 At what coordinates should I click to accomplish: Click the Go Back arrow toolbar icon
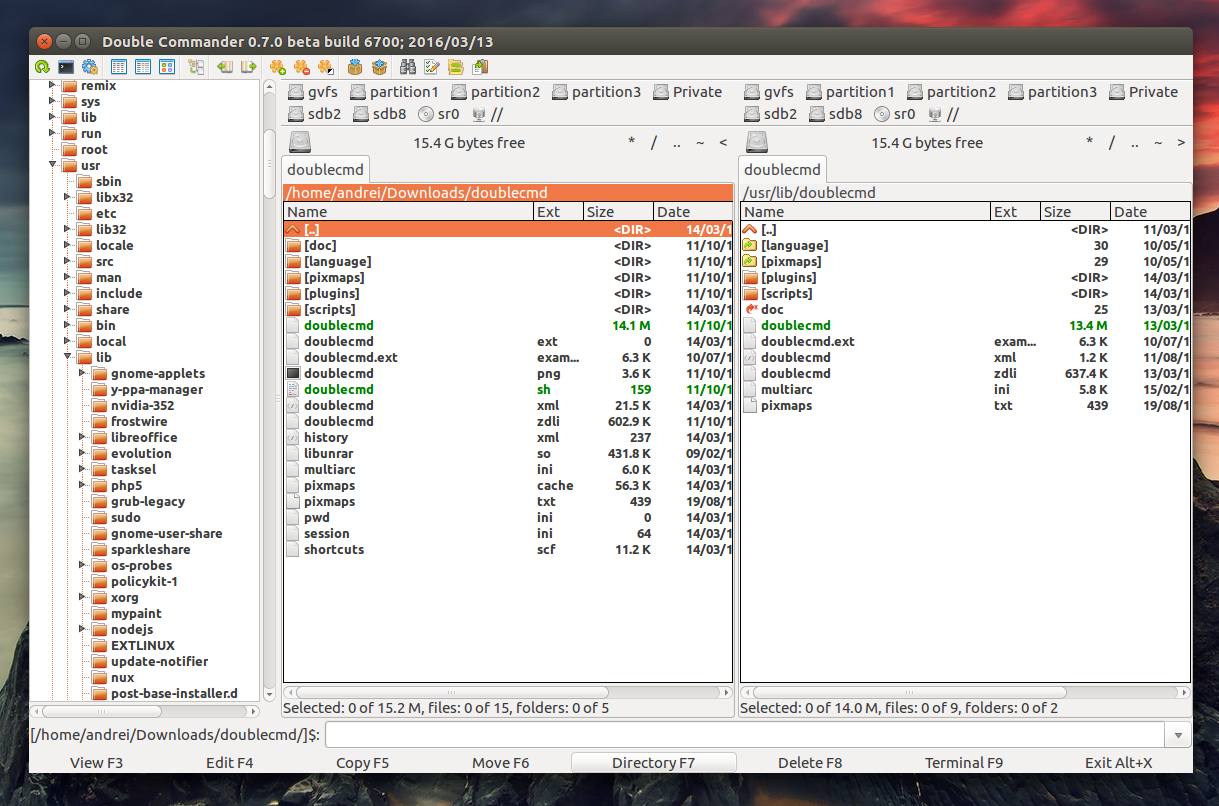pos(225,67)
